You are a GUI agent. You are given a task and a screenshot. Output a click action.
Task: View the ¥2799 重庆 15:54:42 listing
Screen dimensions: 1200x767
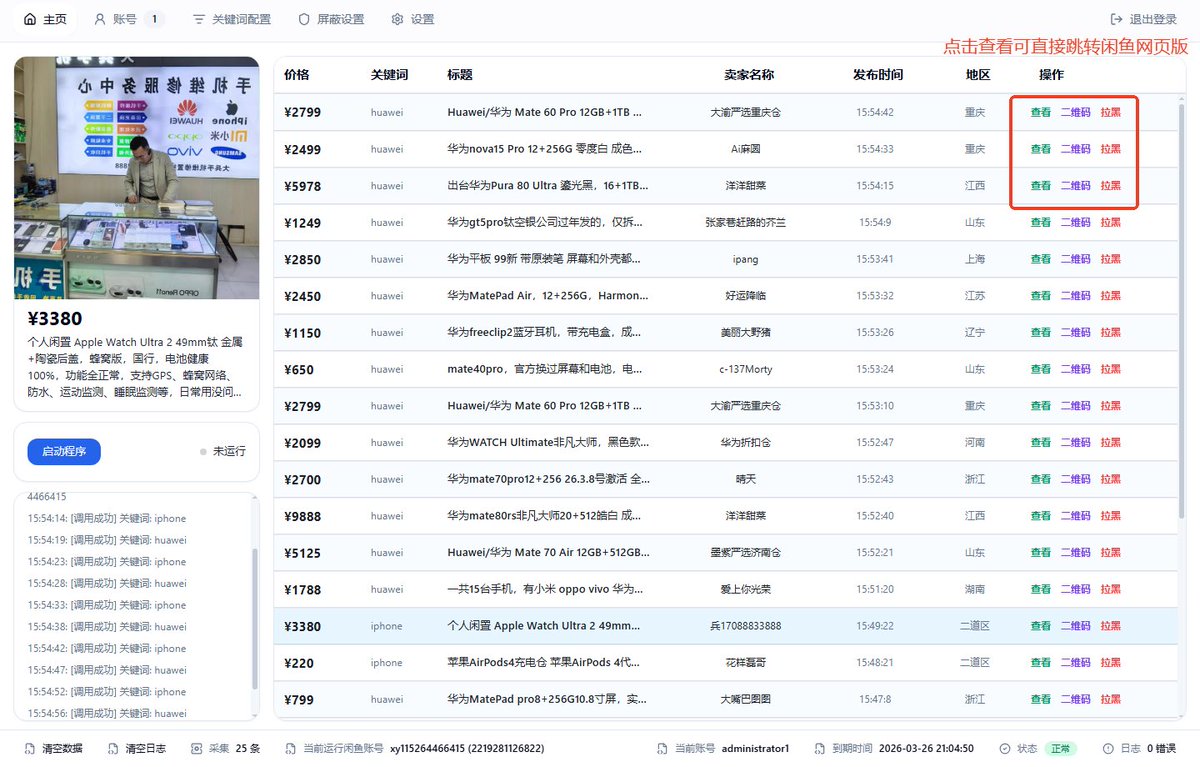point(1041,112)
